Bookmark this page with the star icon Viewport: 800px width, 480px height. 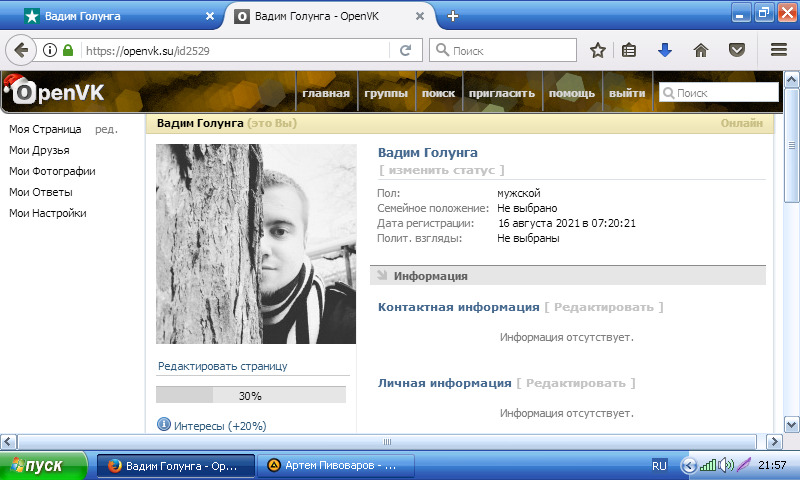coord(598,50)
